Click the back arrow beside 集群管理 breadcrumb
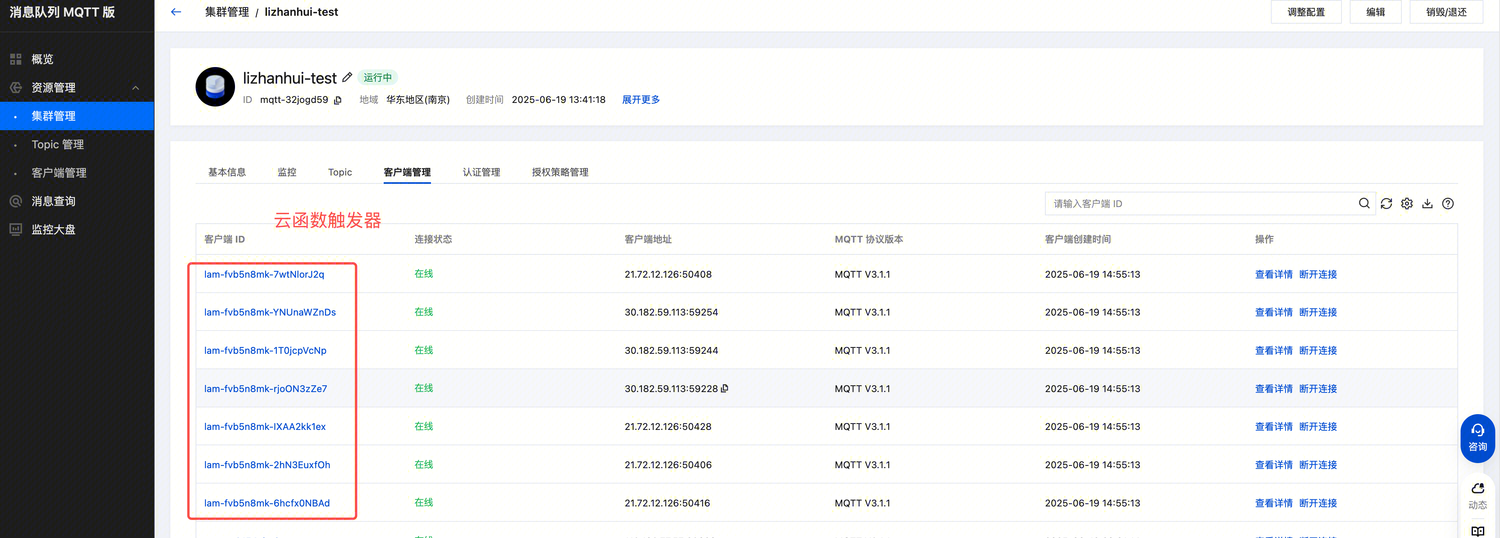The width and height of the screenshot is (1500, 538). coord(176,12)
